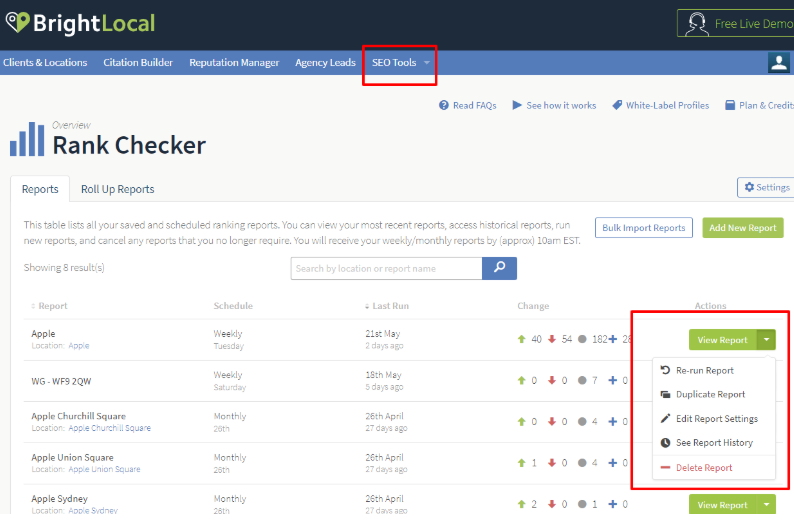Open Apple Sydney location link

pos(93,510)
